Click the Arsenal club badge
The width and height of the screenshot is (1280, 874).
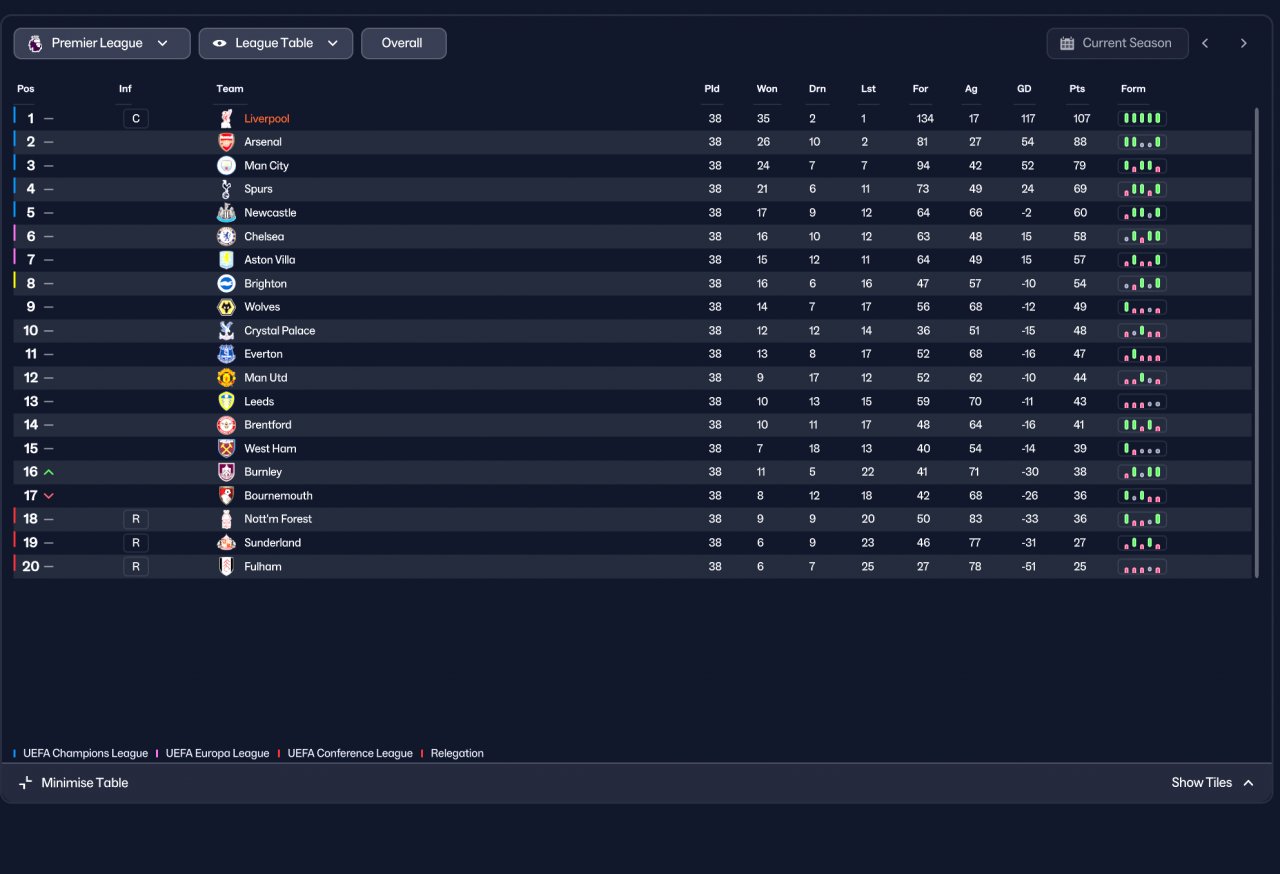click(x=227, y=142)
